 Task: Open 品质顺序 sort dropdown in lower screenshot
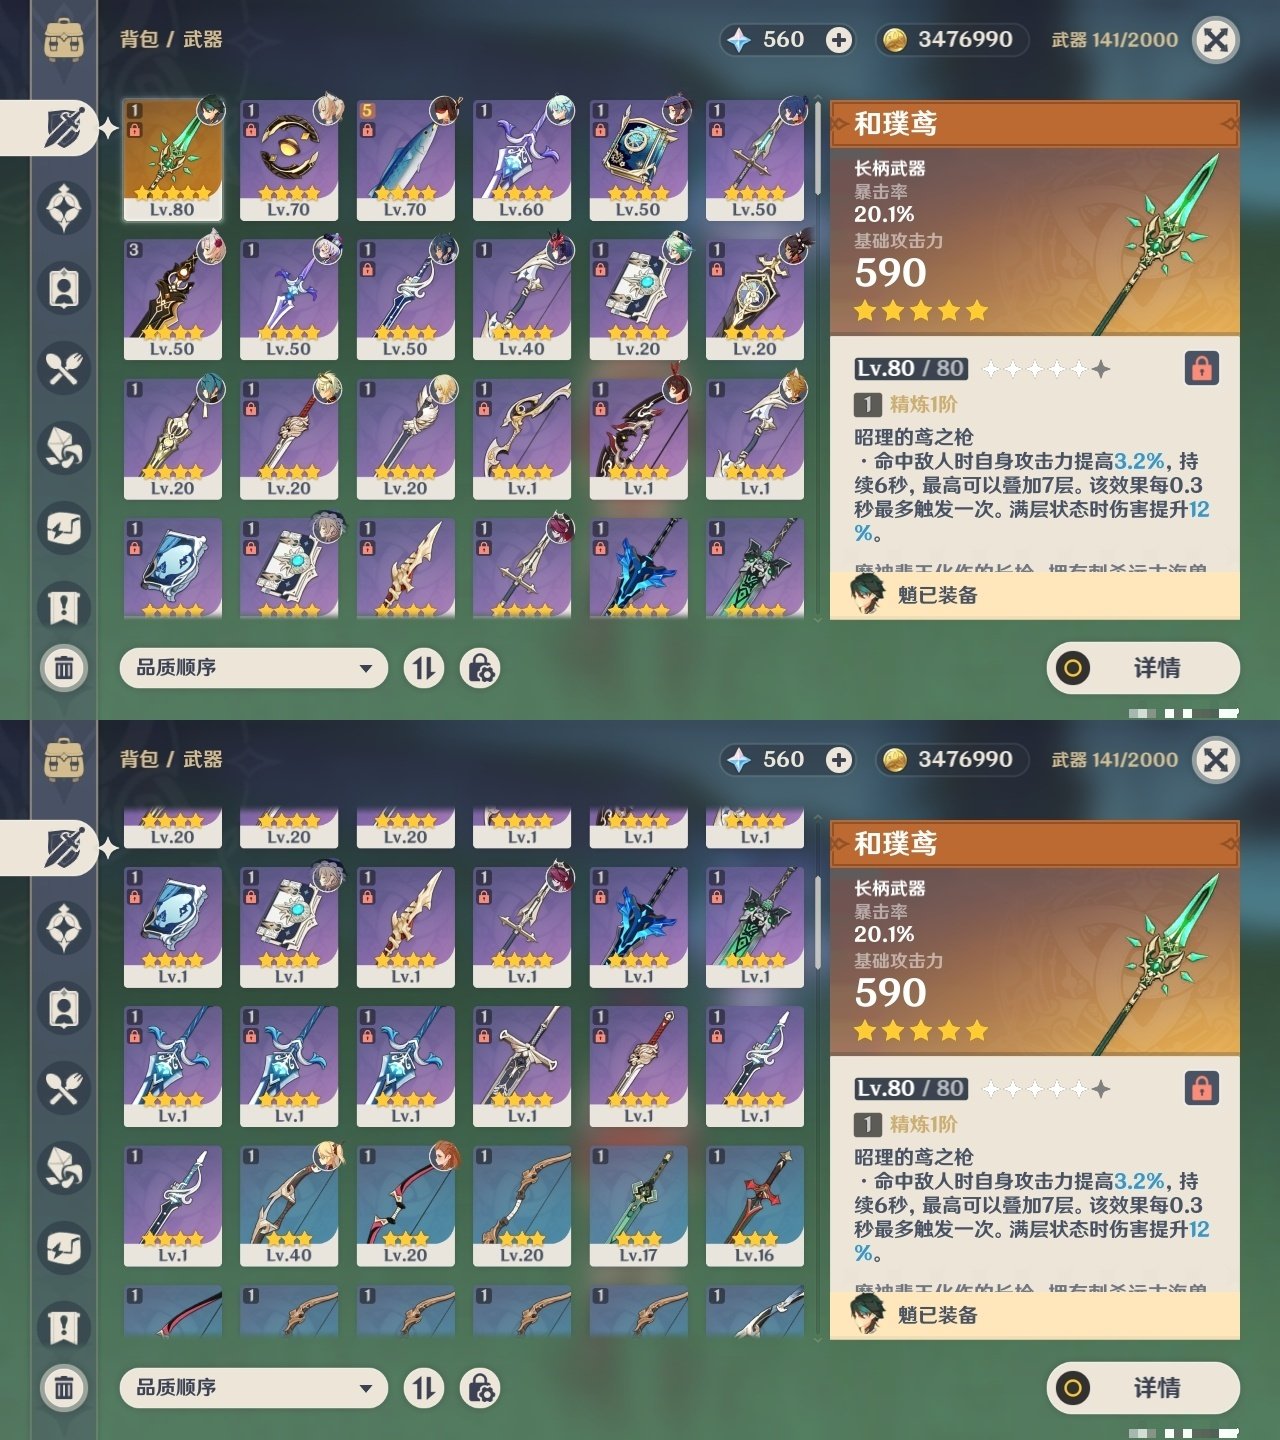[x=253, y=1388]
